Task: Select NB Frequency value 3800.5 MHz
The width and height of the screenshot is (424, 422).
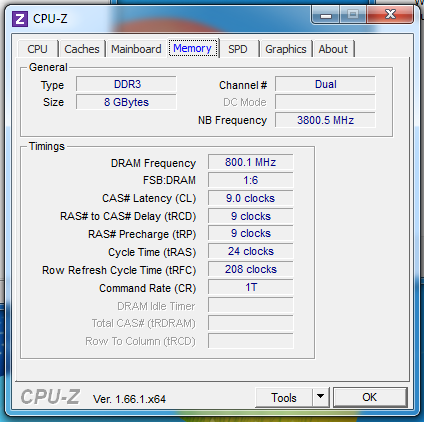Action: tap(325, 120)
